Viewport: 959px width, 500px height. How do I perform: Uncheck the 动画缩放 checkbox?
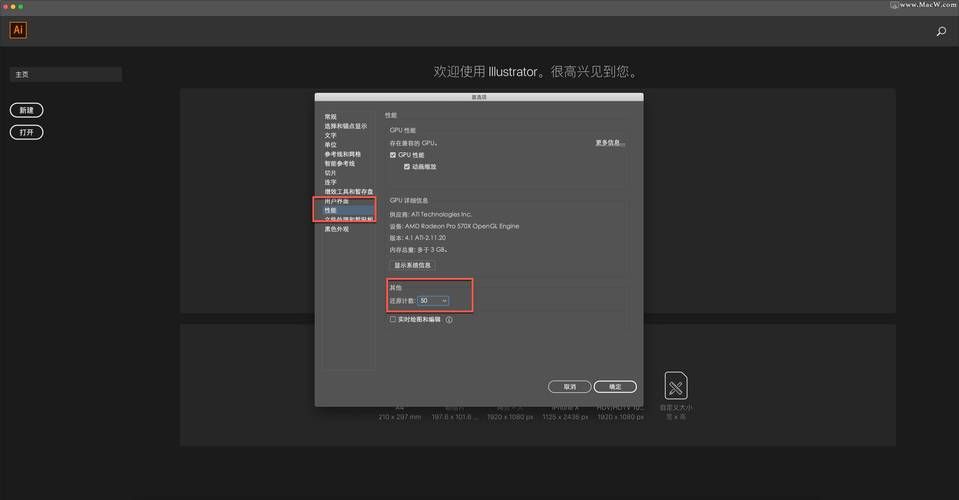[407, 167]
